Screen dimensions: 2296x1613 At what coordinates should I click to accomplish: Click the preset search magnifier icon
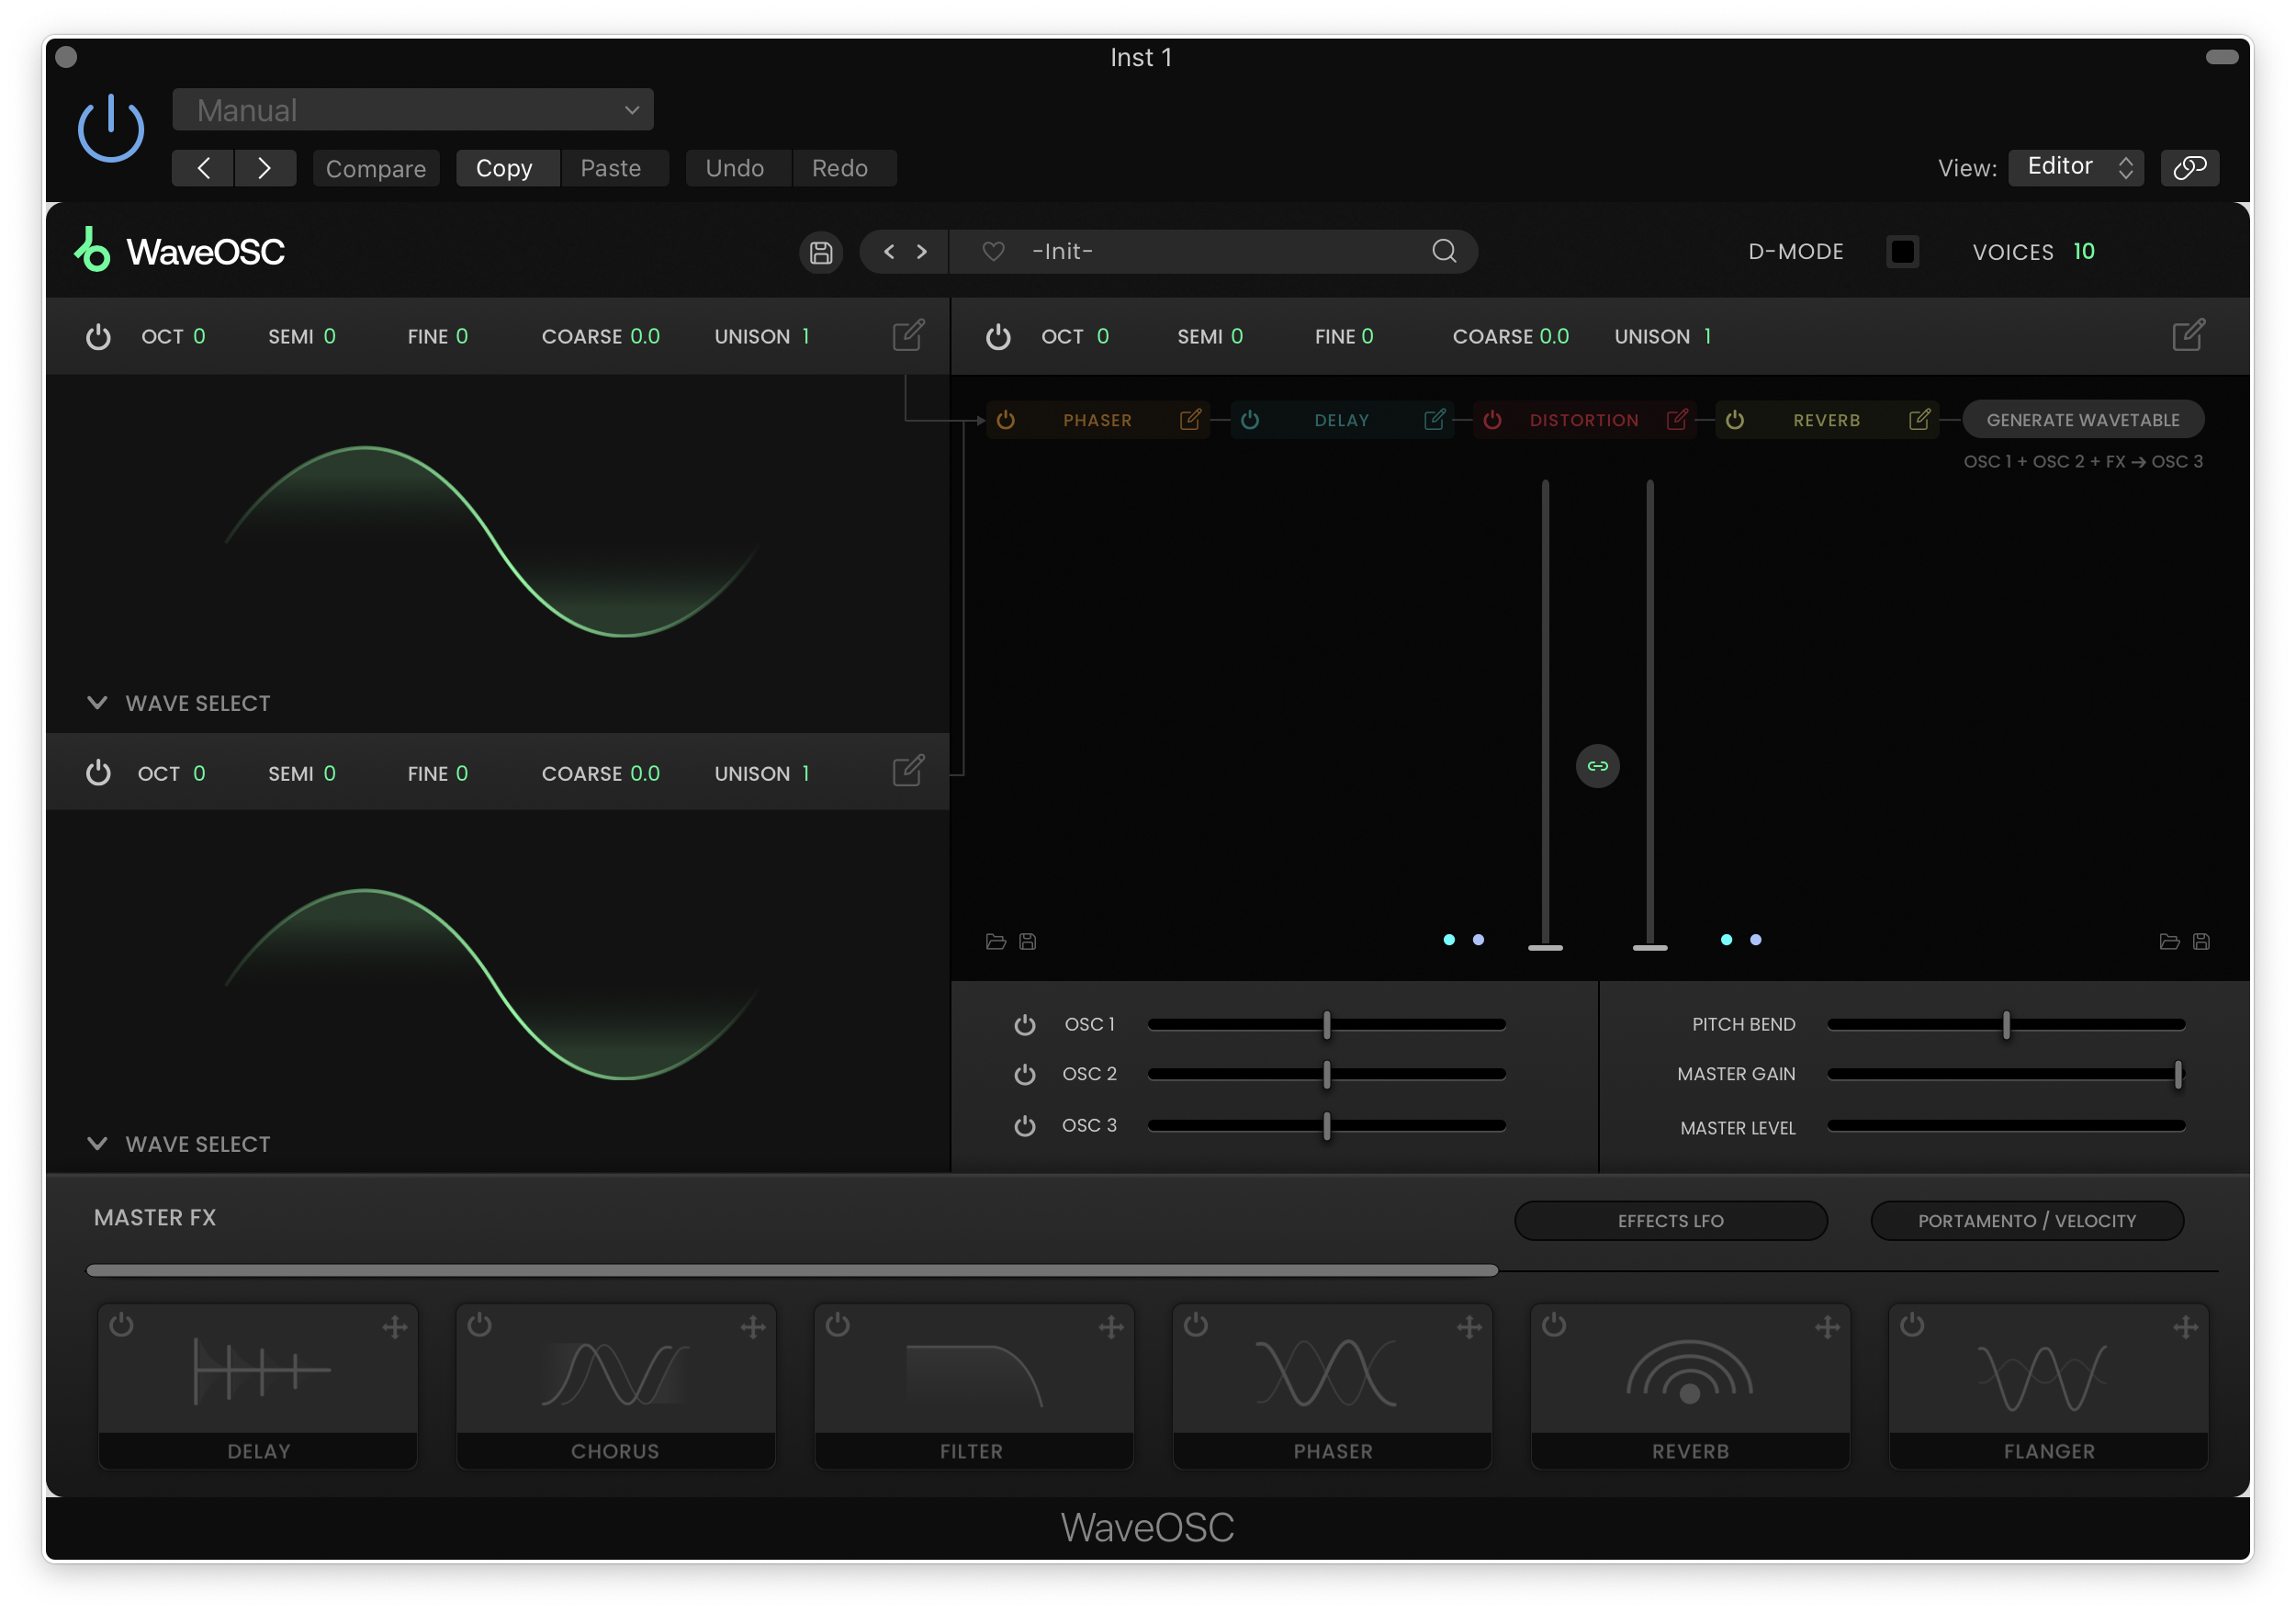click(x=1443, y=251)
